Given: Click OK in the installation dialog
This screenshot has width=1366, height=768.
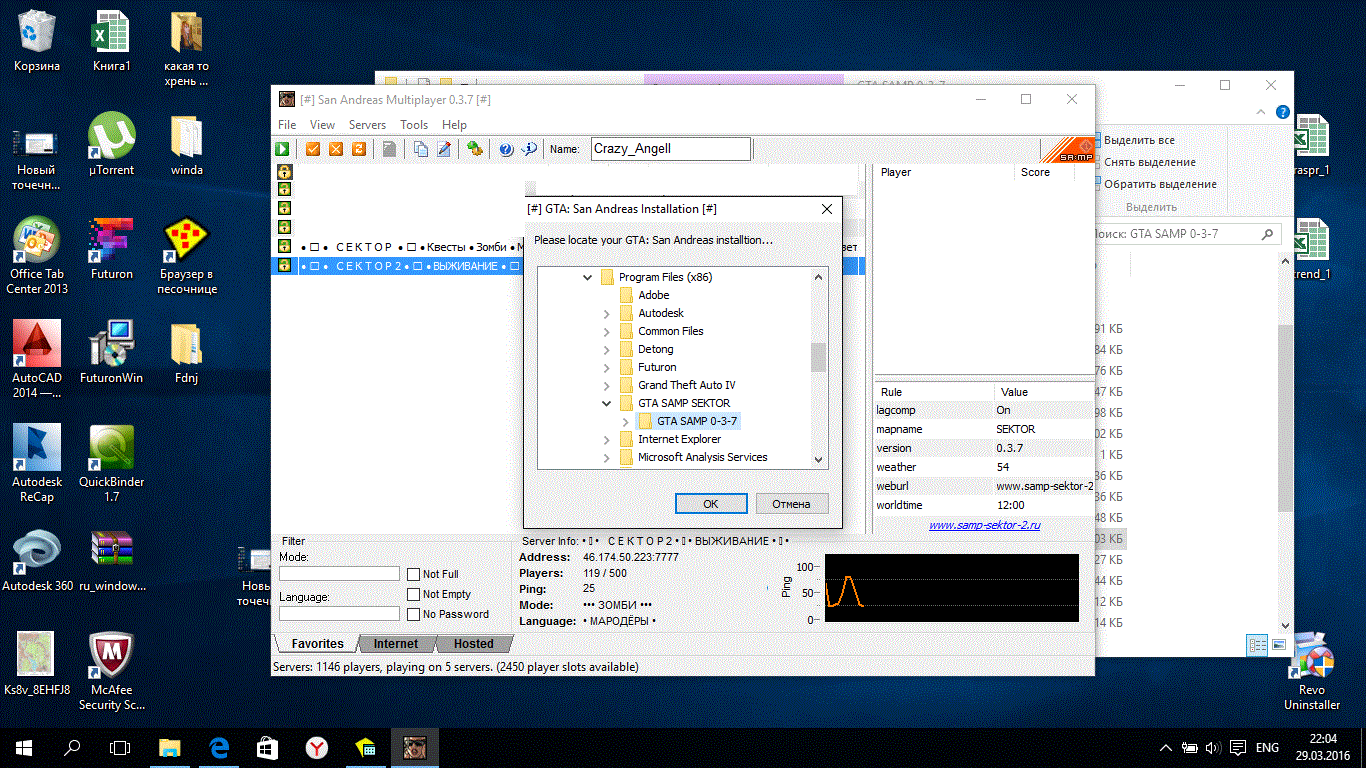Looking at the screenshot, I should pyautogui.click(x=711, y=504).
